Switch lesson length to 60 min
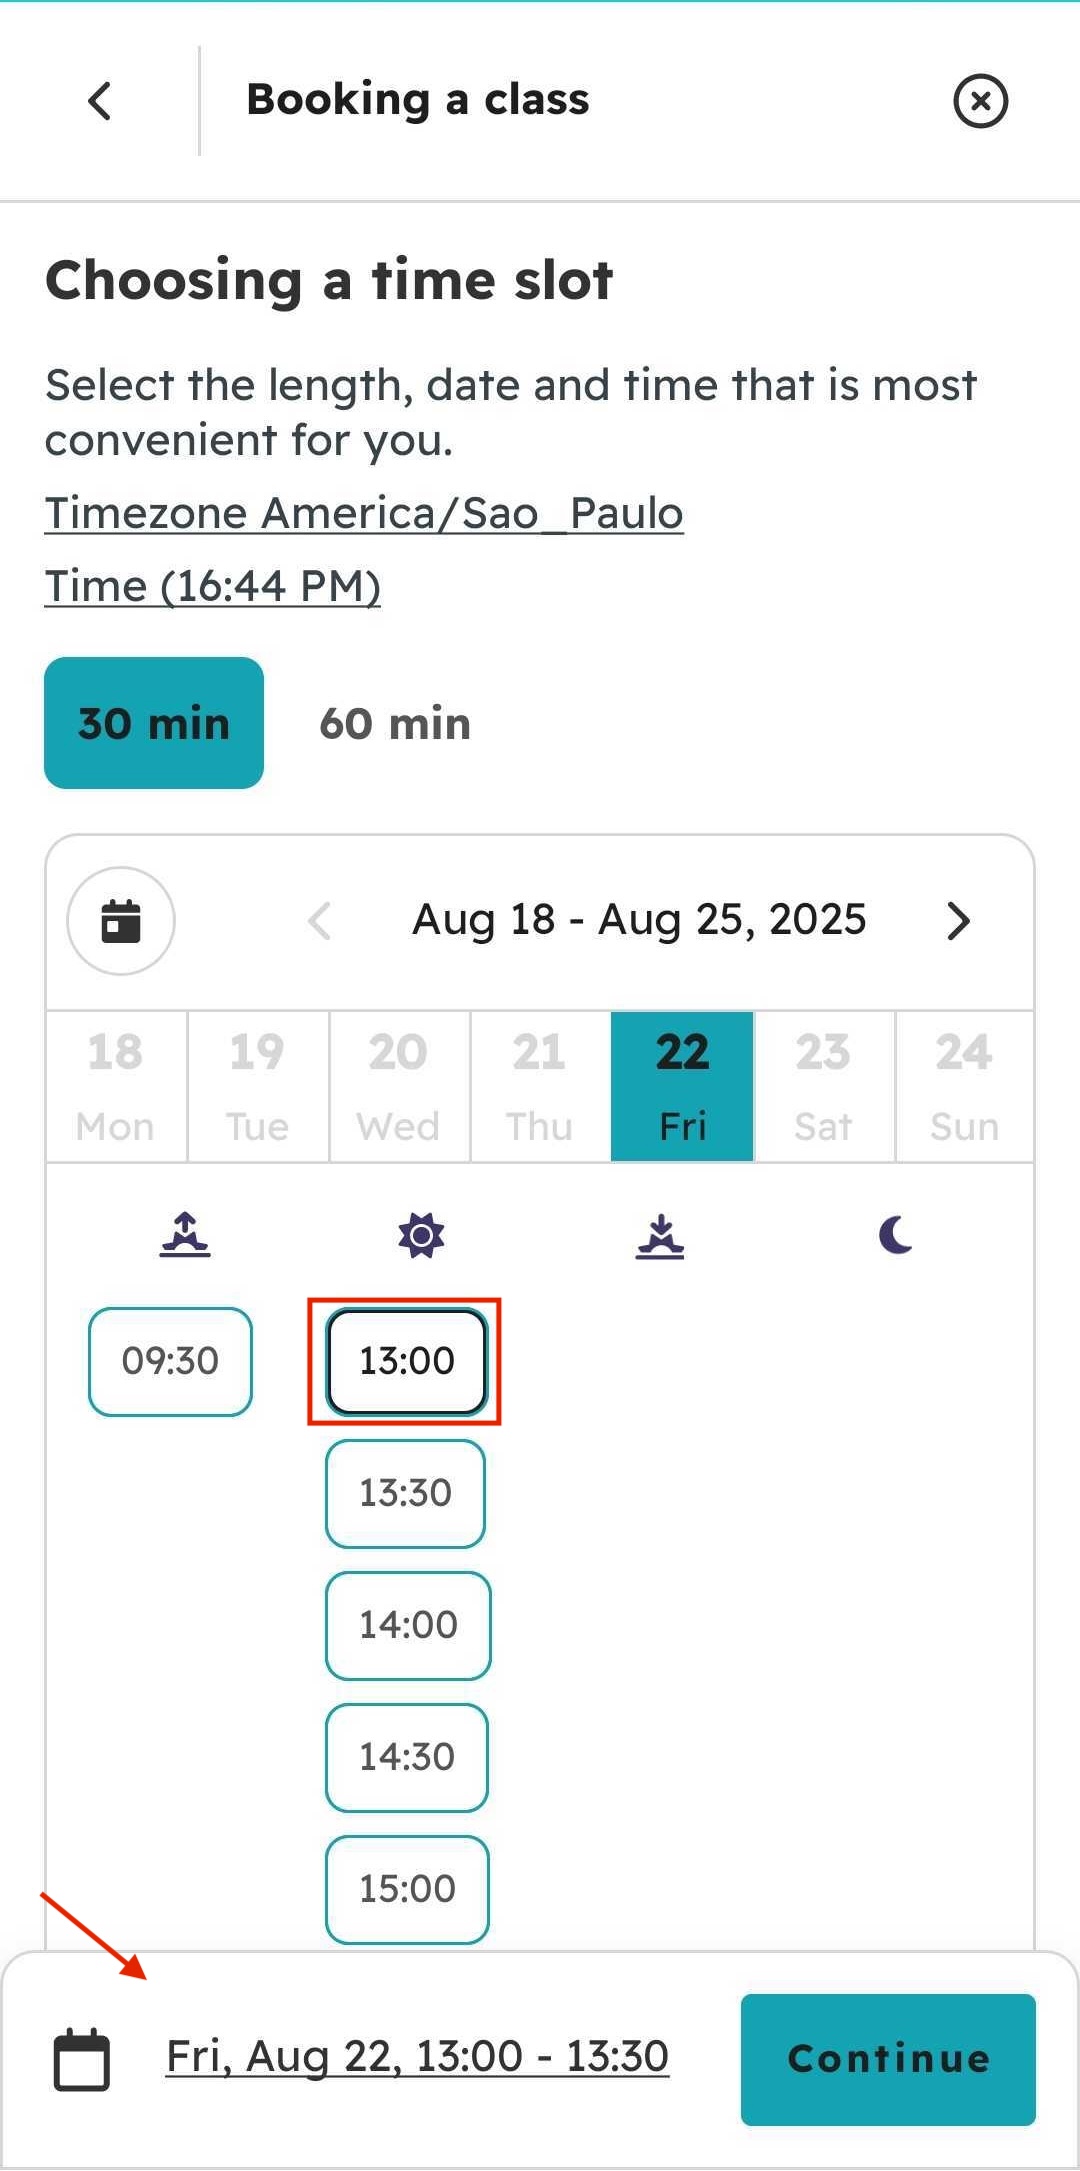Screen dimensions: 1080x2171 pyautogui.click(x=394, y=723)
